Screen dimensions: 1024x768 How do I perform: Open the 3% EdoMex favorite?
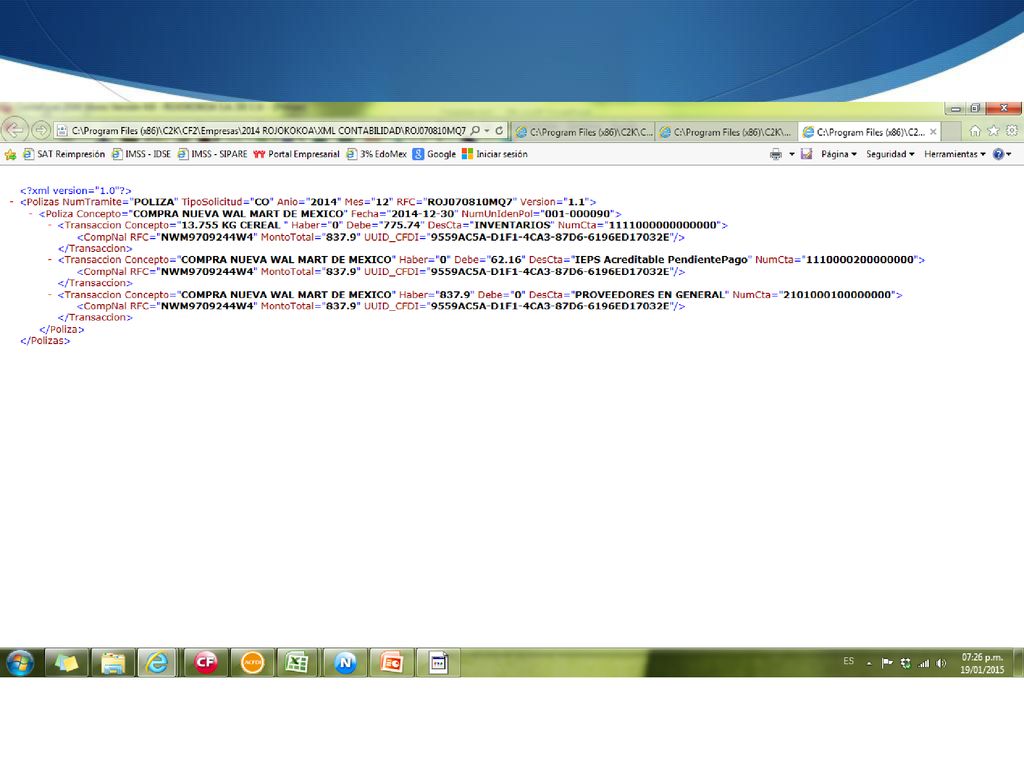[x=377, y=154]
